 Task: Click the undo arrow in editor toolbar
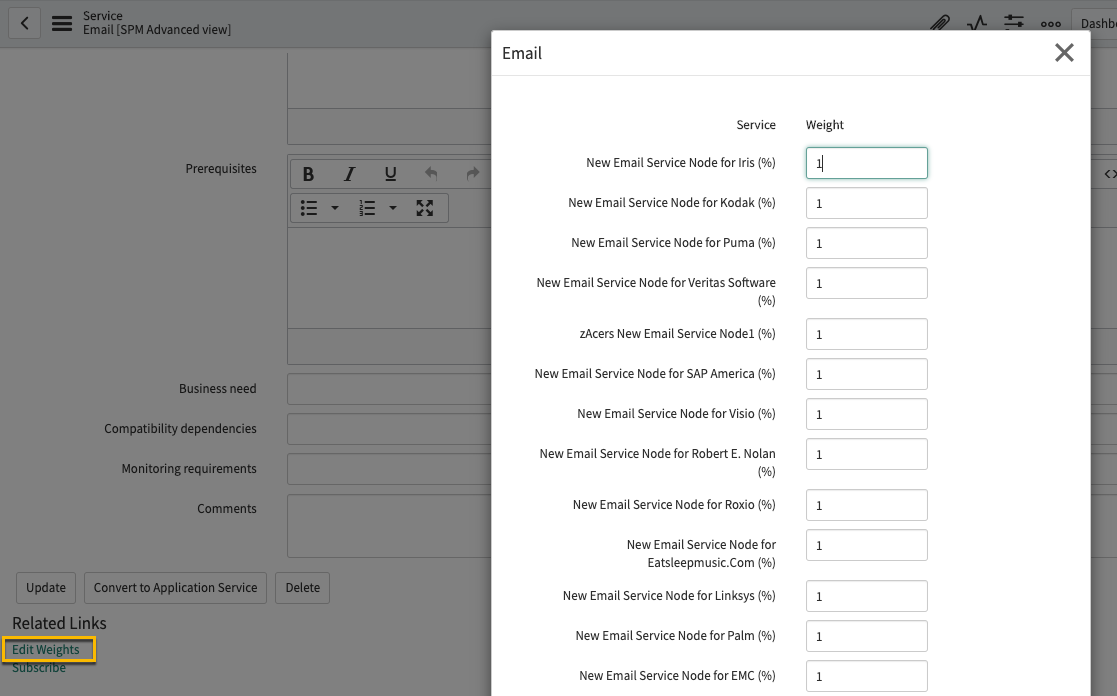point(431,174)
